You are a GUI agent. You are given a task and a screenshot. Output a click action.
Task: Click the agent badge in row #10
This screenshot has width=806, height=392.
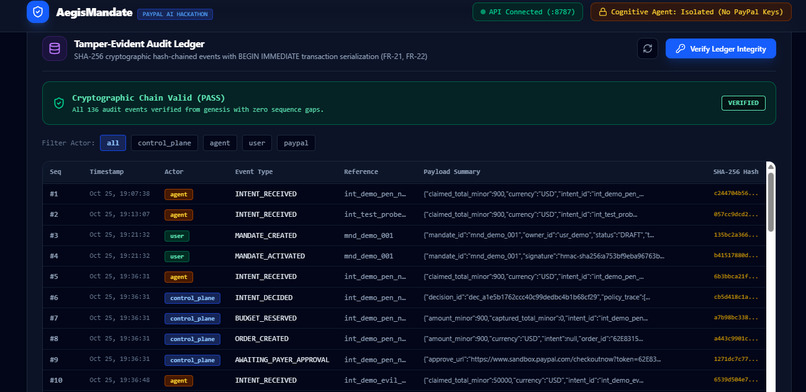click(x=179, y=381)
